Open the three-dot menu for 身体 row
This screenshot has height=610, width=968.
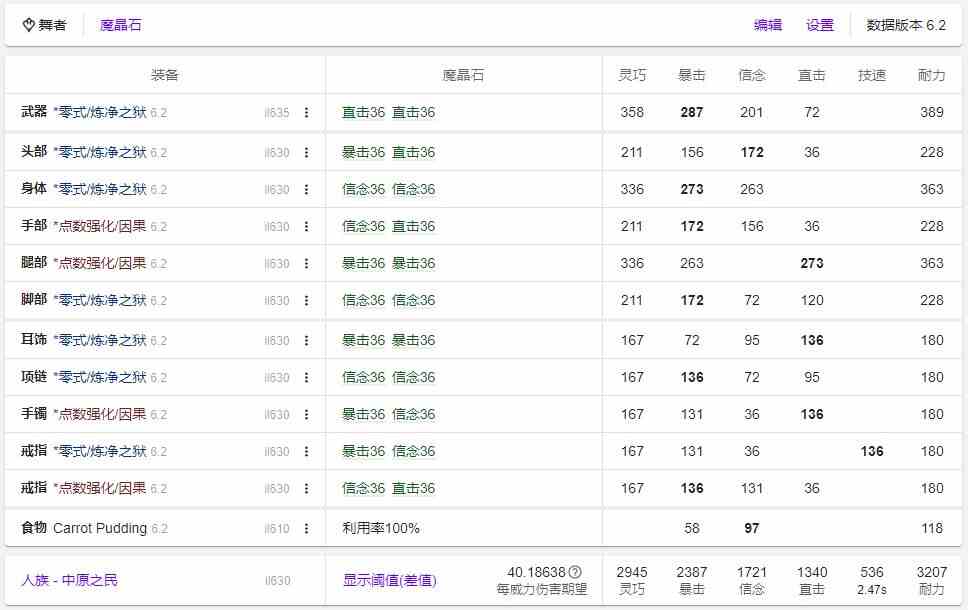click(x=306, y=190)
